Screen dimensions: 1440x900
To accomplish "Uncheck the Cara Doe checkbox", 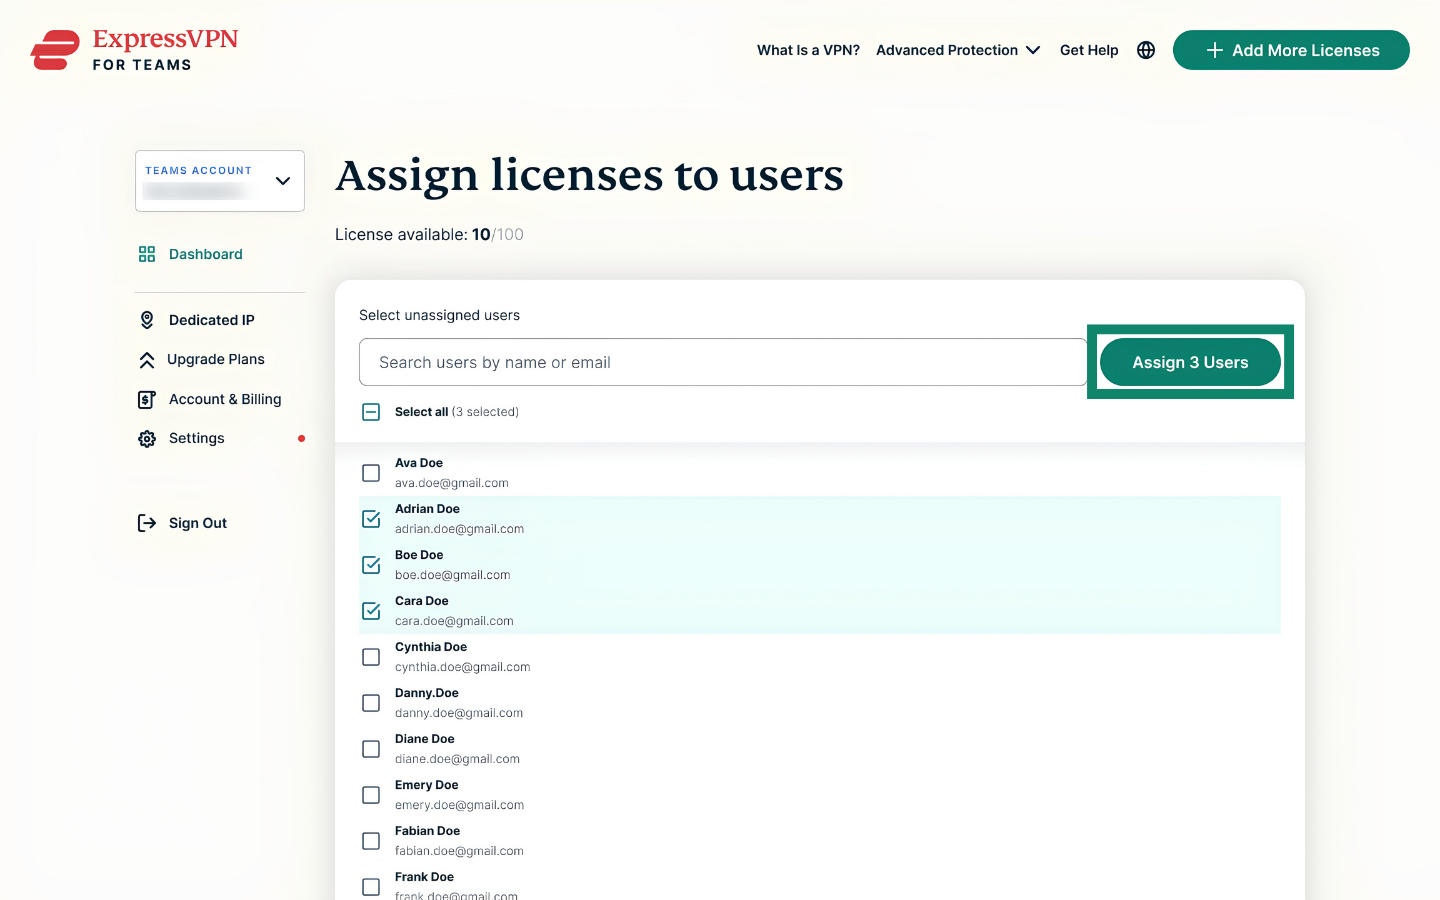I will [x=371, y=611].
